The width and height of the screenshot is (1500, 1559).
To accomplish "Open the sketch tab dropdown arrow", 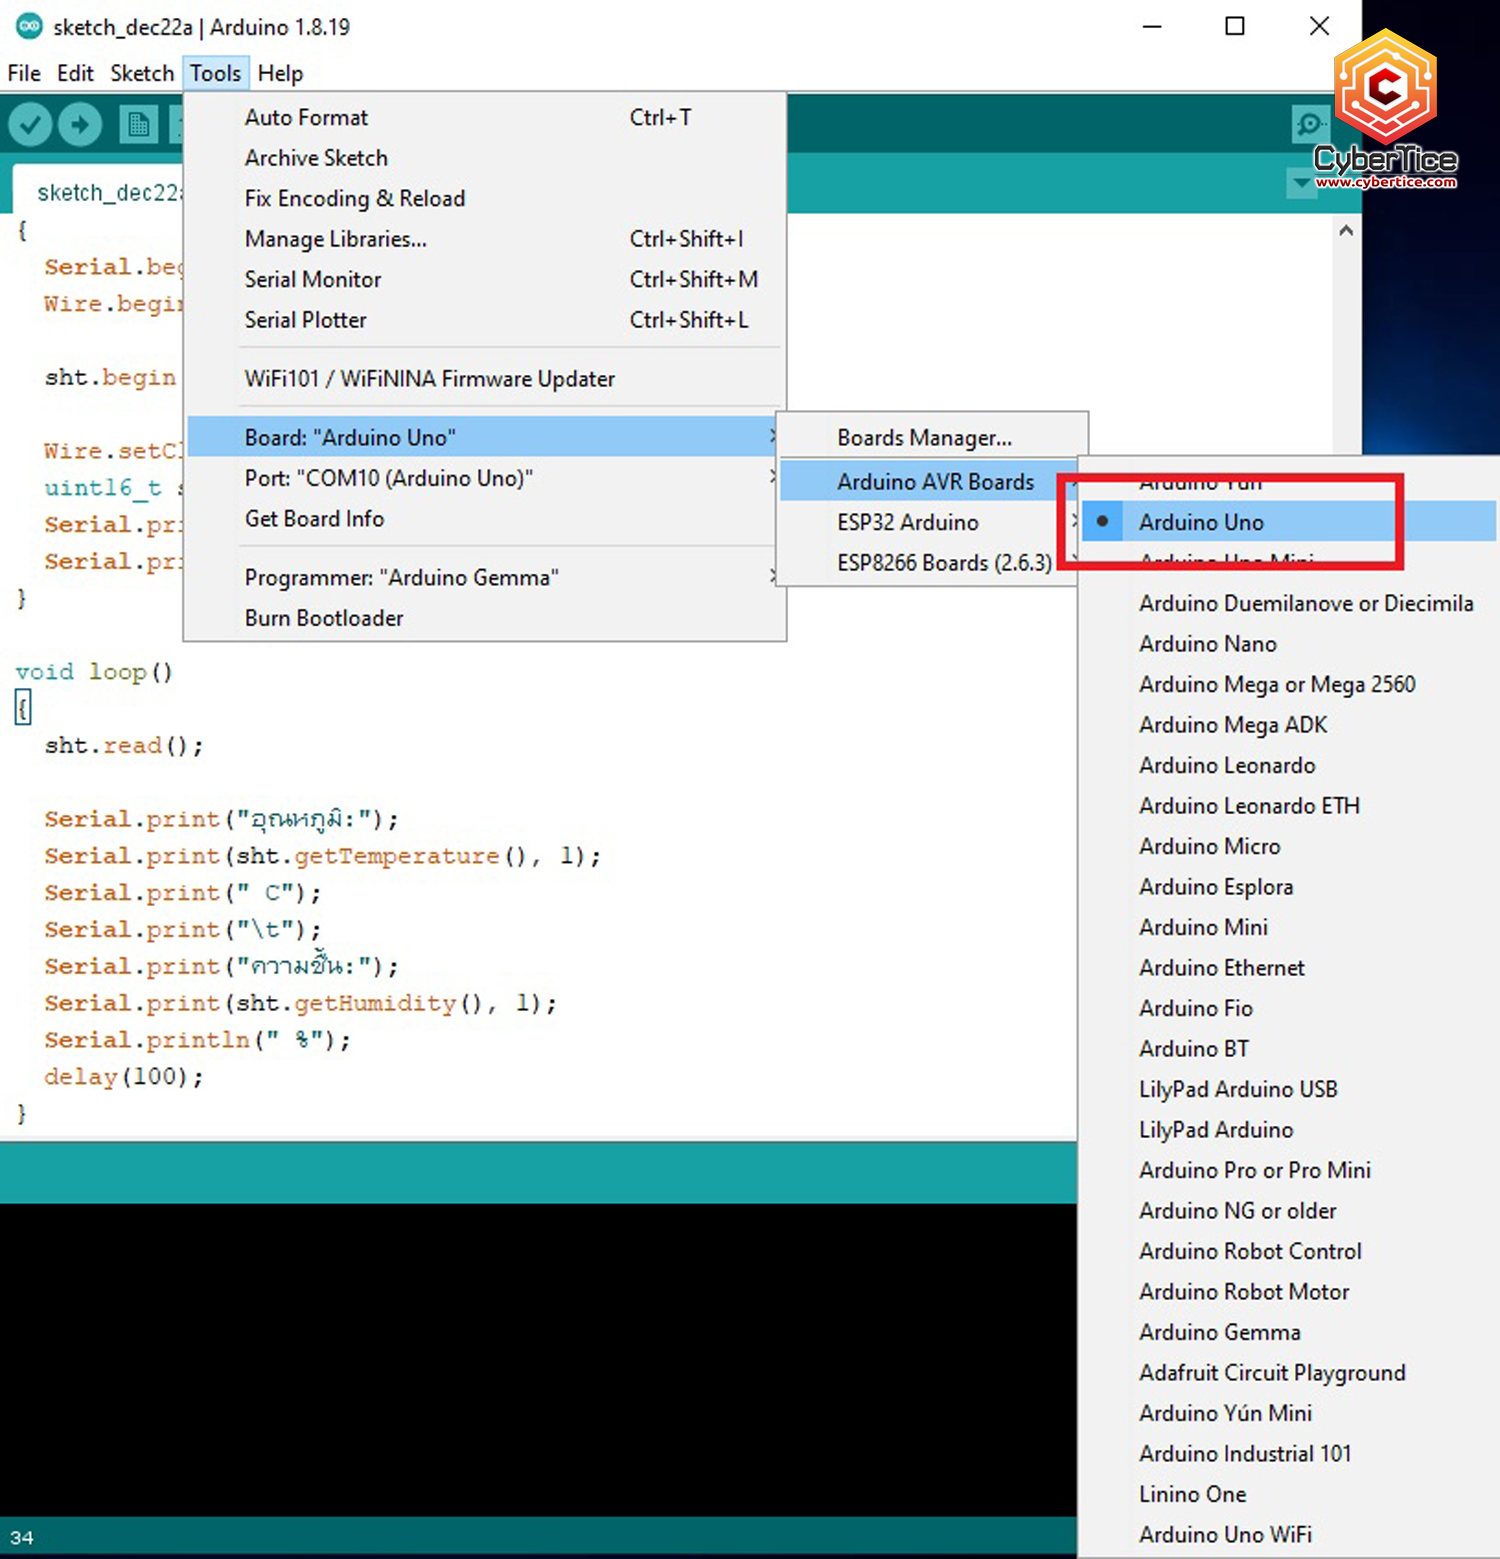I will tap(1299, 184).
